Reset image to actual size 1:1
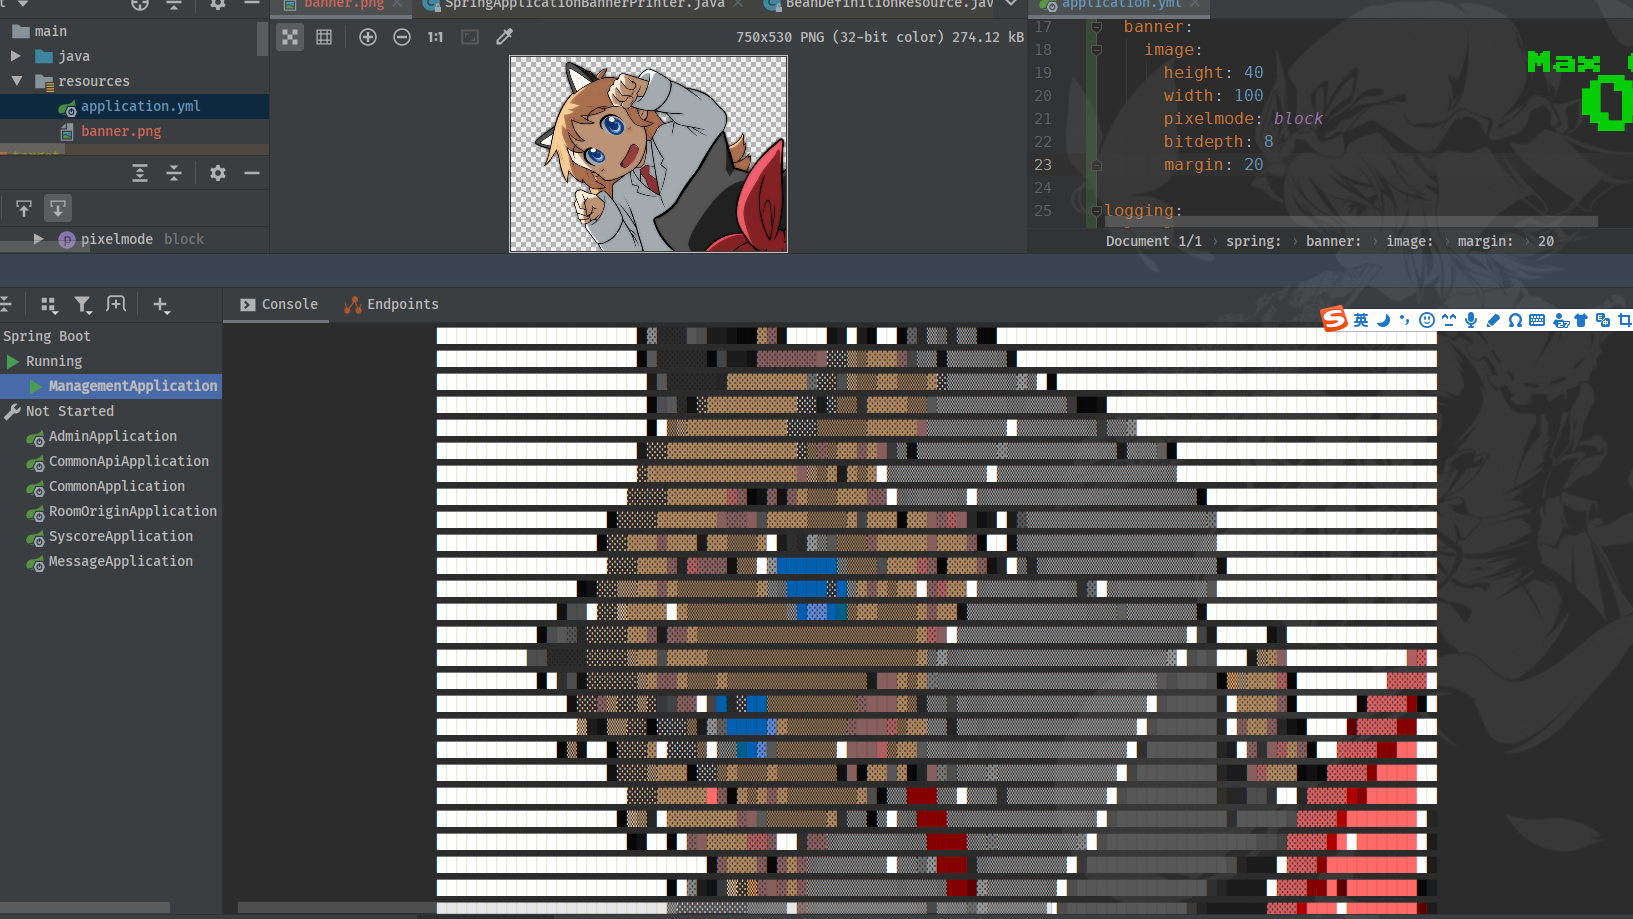This screenshot has height=919, width=1633. coord(435,37)
